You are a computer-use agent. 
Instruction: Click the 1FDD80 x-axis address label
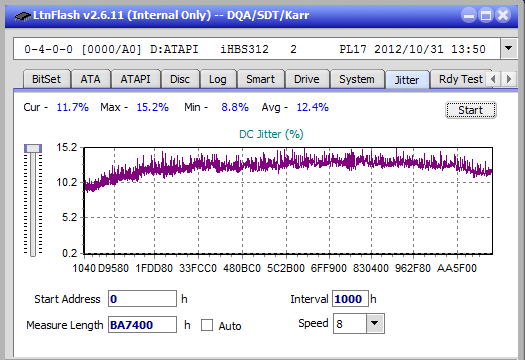click(x=154, y=268)
